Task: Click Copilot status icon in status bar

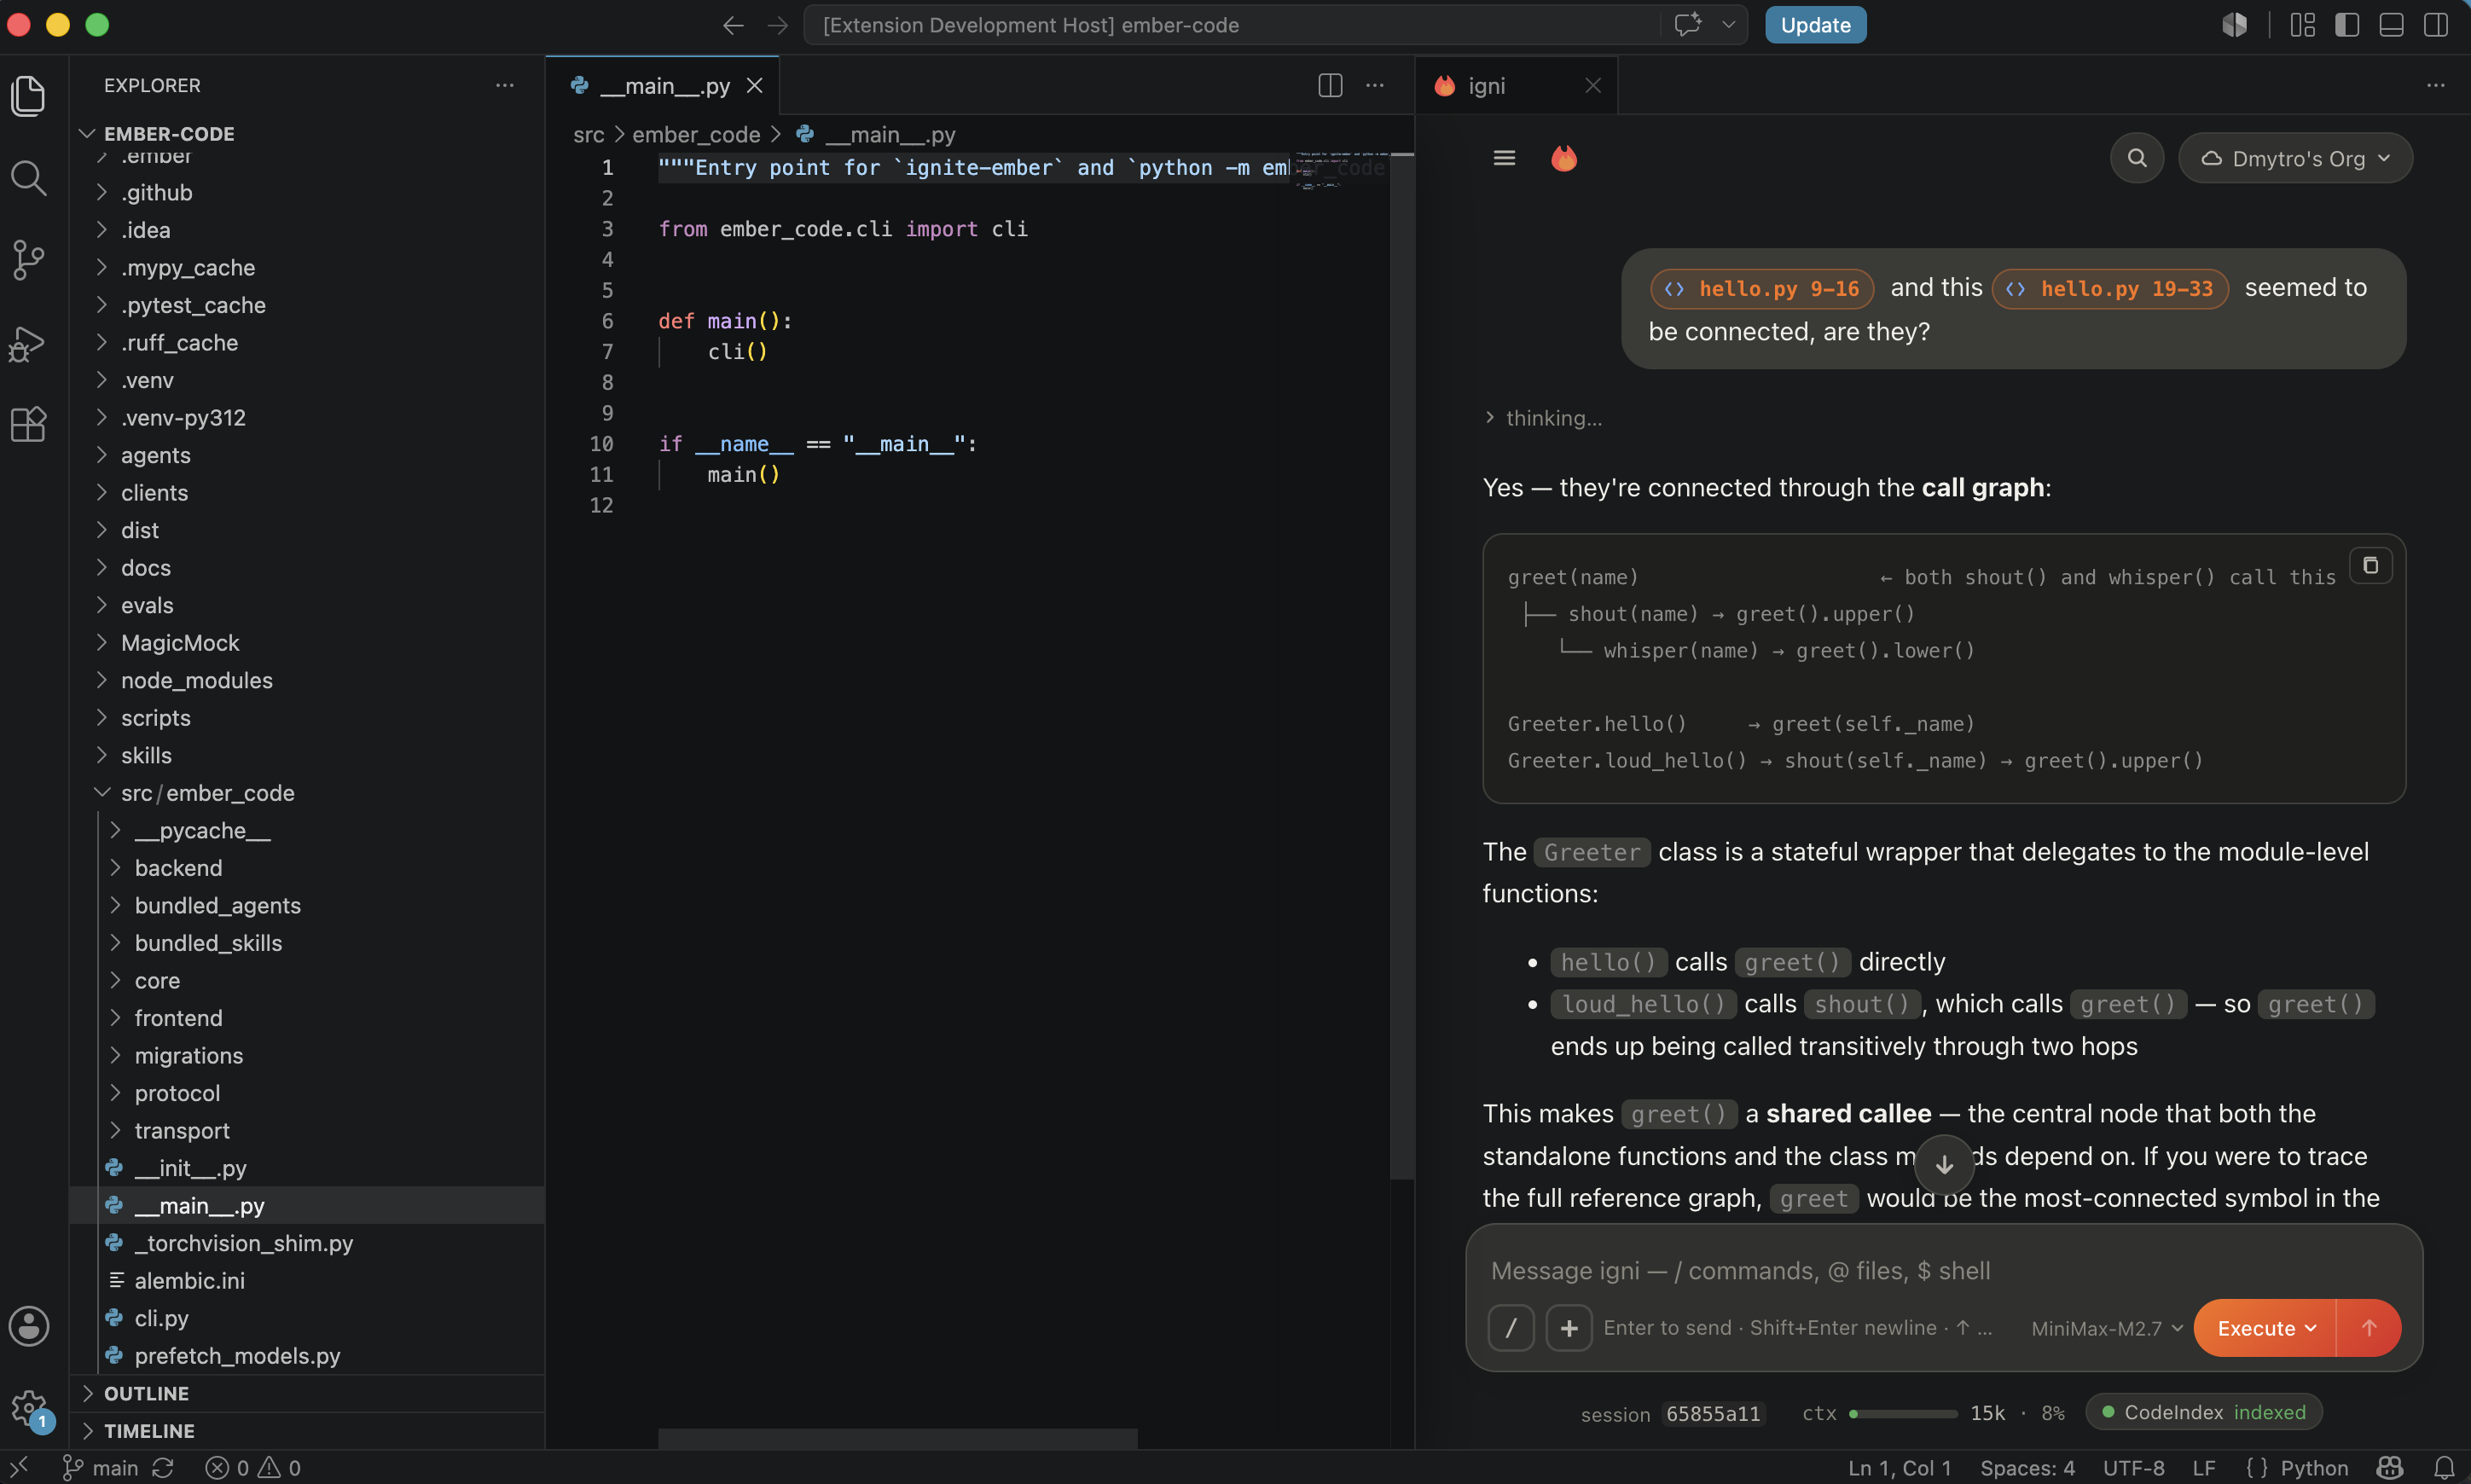Action: point(2391,1468)
